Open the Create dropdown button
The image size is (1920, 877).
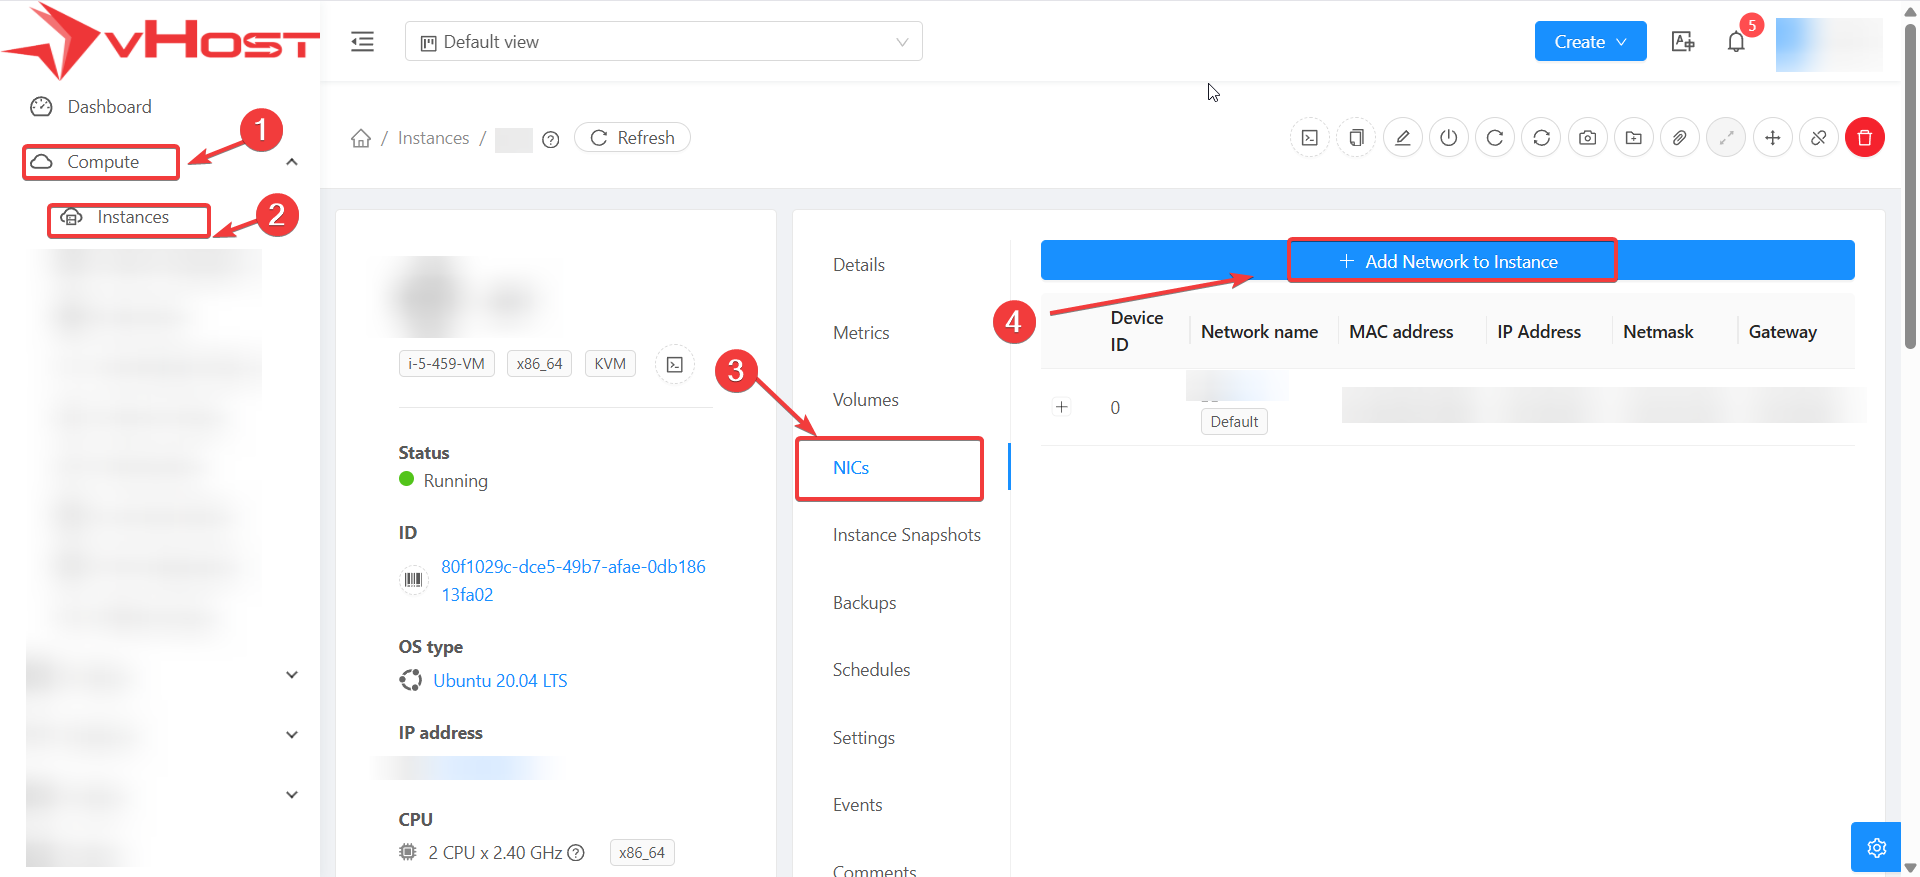[x=1590, y=42]
